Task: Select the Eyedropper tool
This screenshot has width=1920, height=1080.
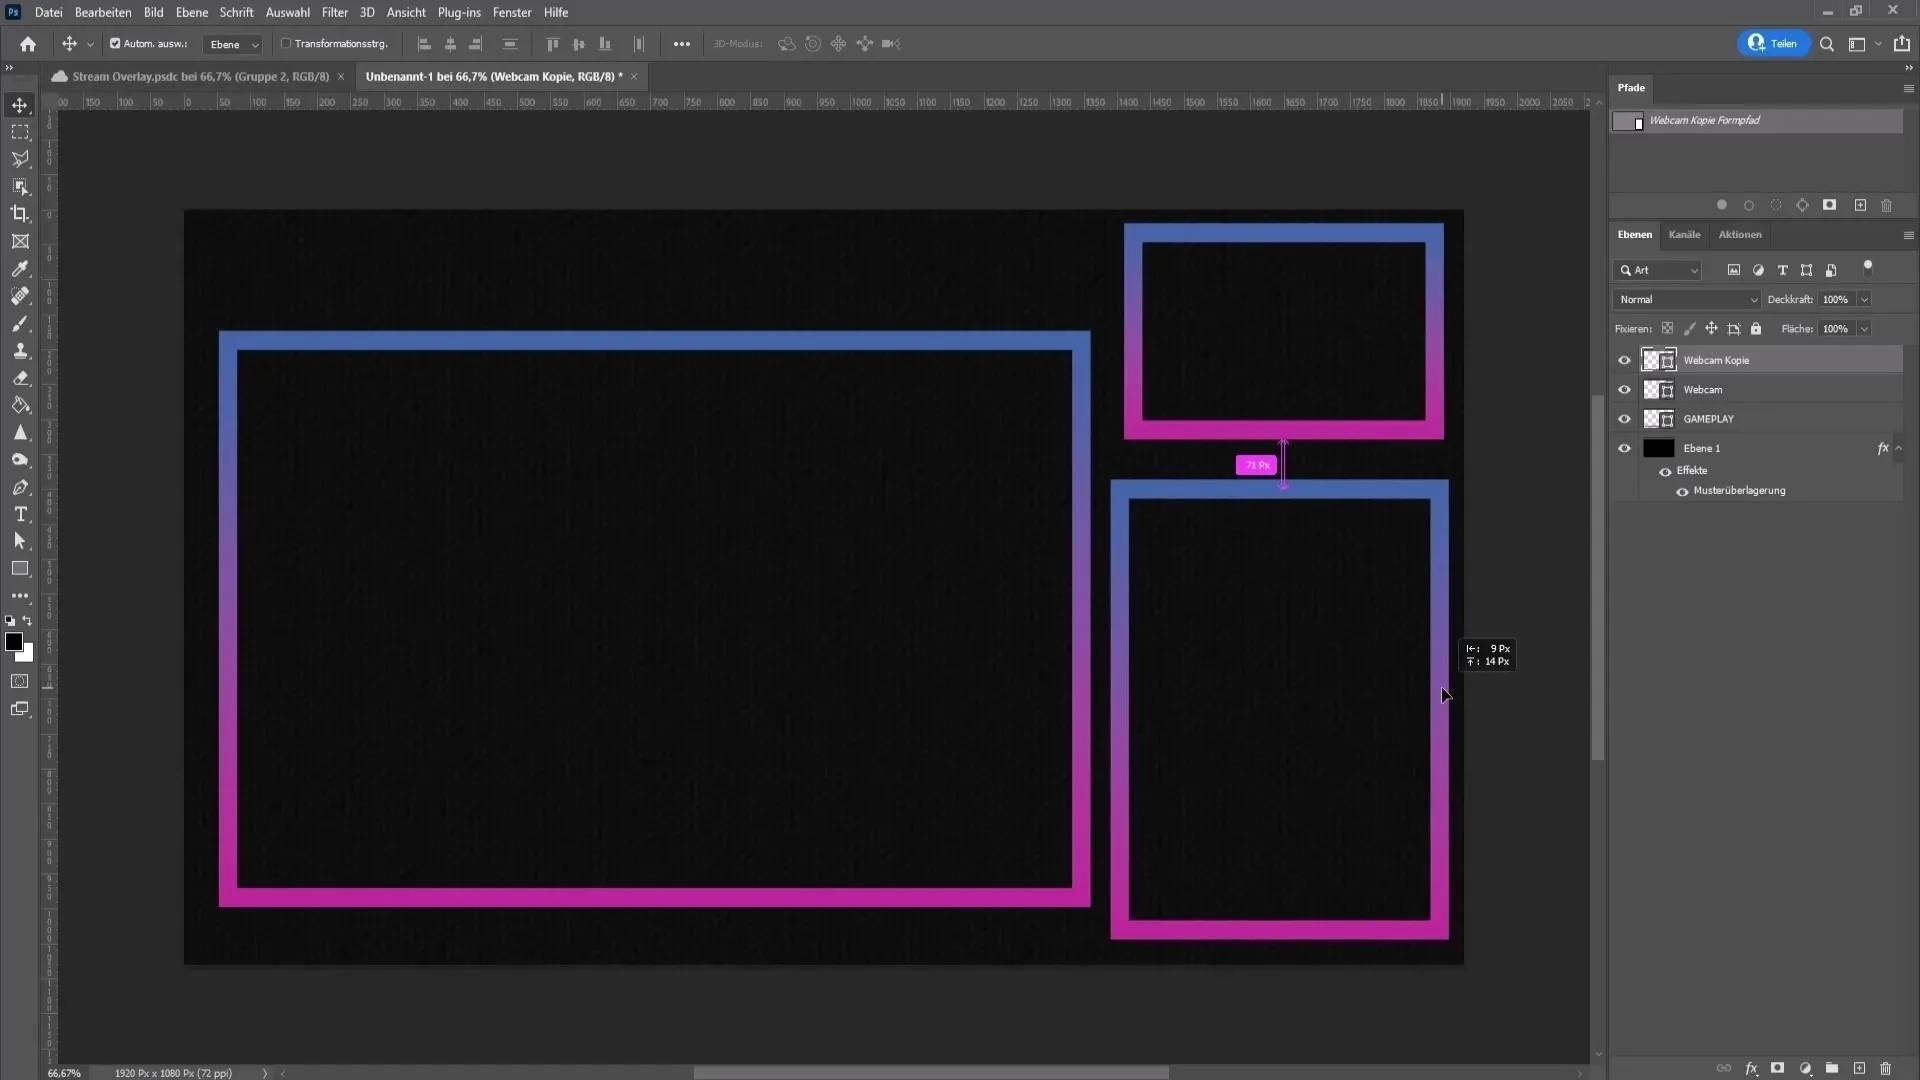Action: tap(20, 269)
